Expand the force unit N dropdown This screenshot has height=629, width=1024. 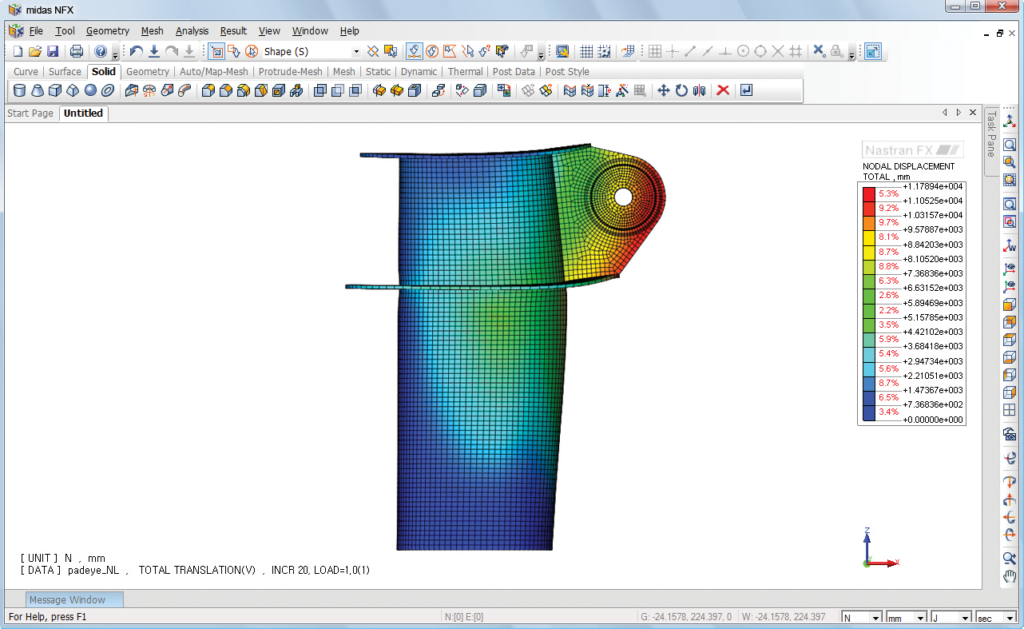876,618
